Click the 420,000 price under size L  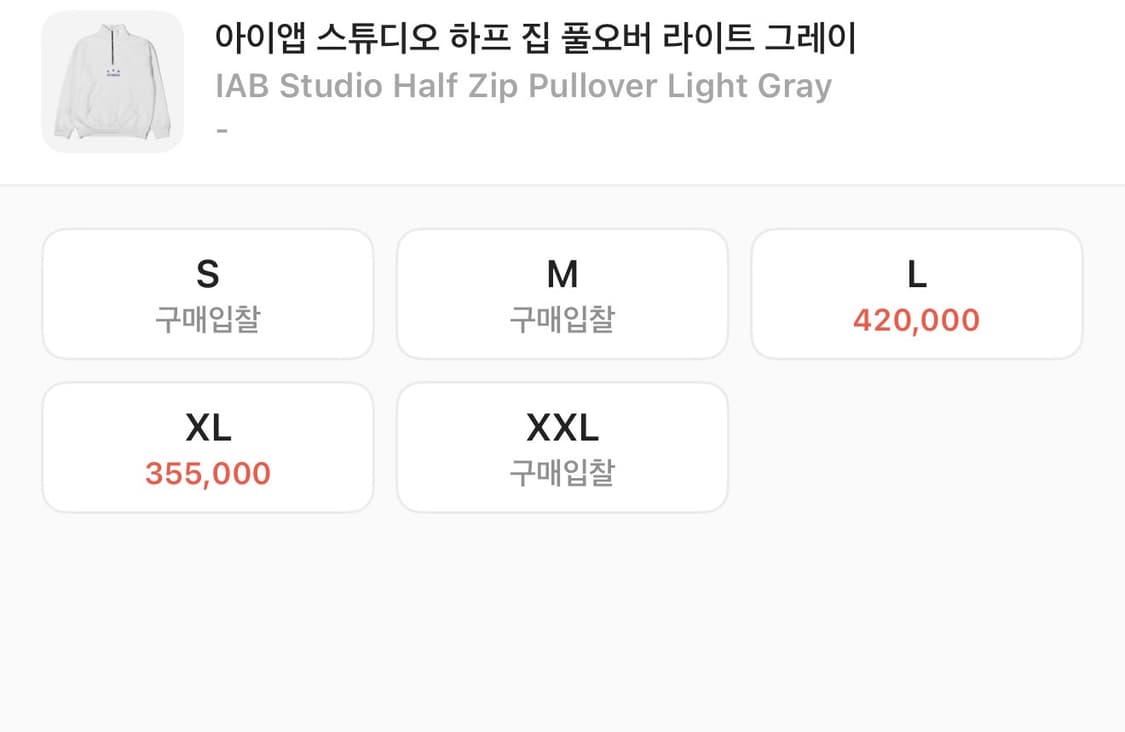[916, 320]
